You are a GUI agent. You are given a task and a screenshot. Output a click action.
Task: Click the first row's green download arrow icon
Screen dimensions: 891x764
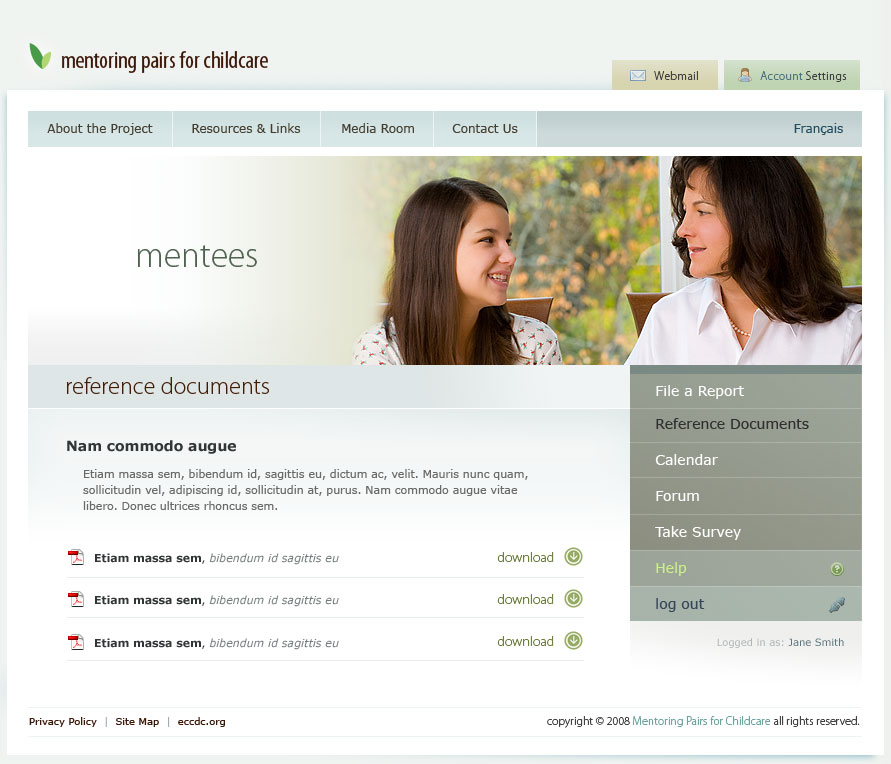click(x=573, y=557)
